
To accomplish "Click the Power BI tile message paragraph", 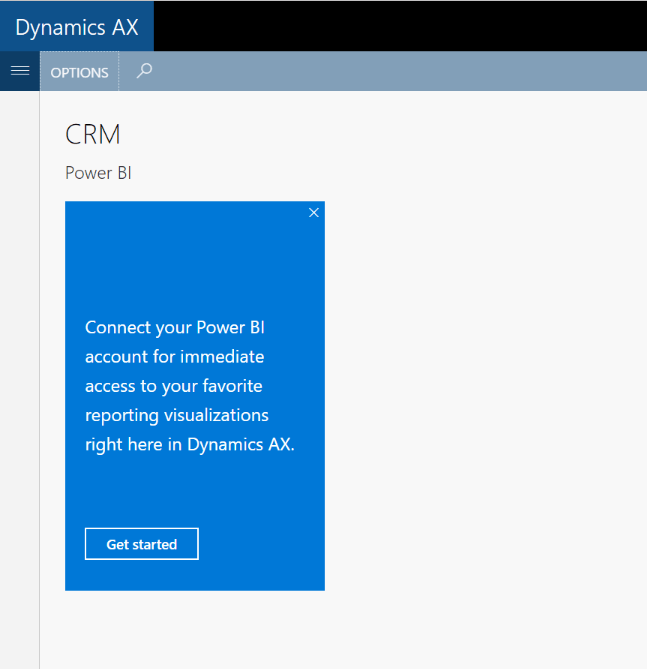I will pos(190,386).
